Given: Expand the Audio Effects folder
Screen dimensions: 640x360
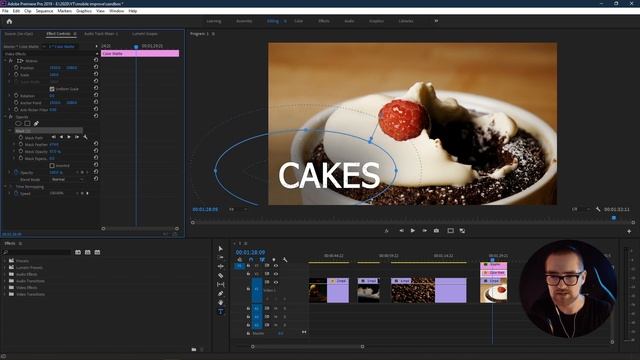Looking at the screenshot, I should tap(5, 274).
